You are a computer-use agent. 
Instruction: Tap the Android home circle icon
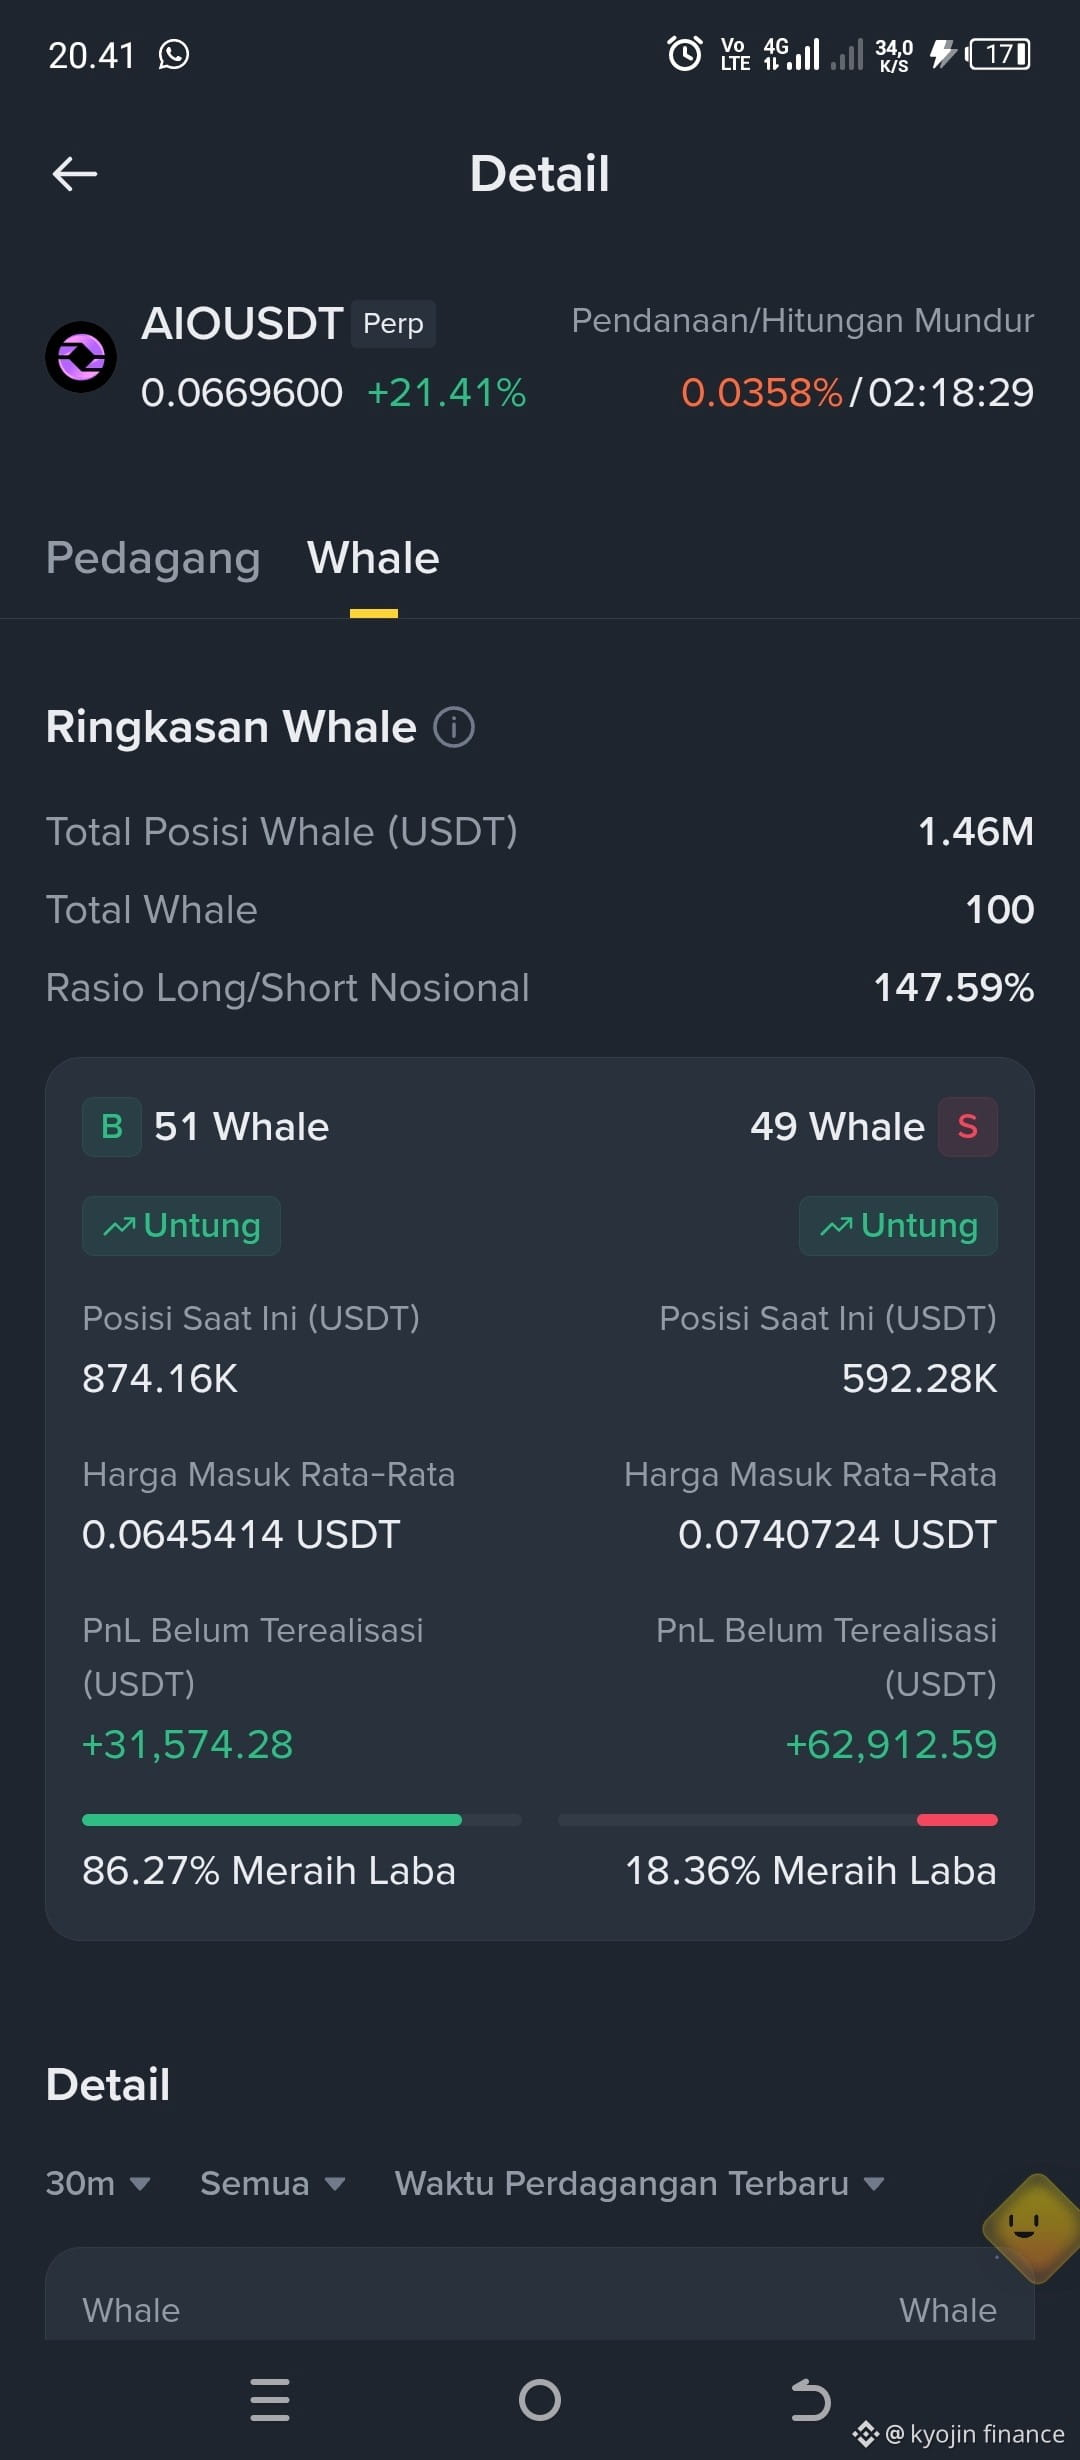point(540,2400)
